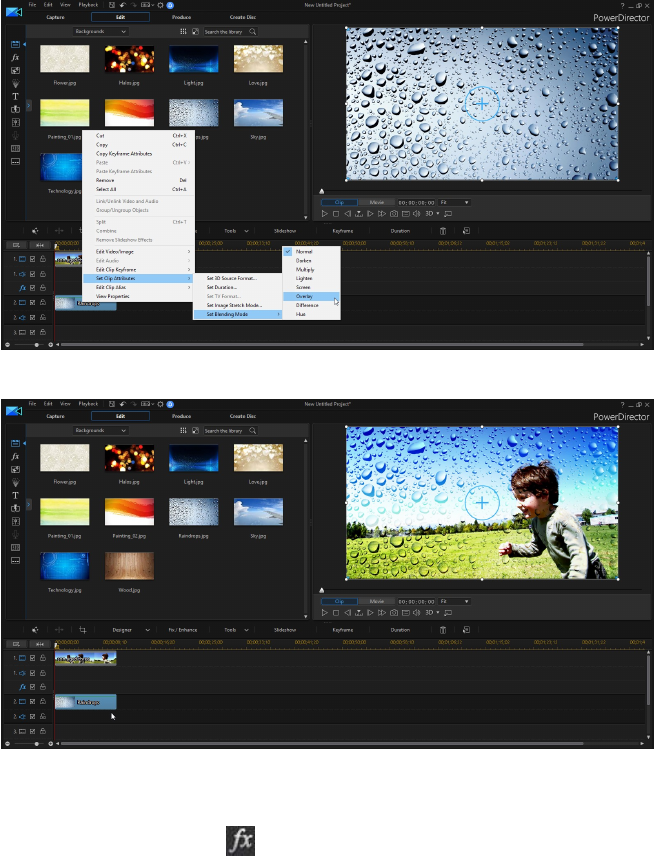Click Undo arrow in lower screenshot top toolbar
The width and height of the screenshot is (654, 856).
(122, 404)
